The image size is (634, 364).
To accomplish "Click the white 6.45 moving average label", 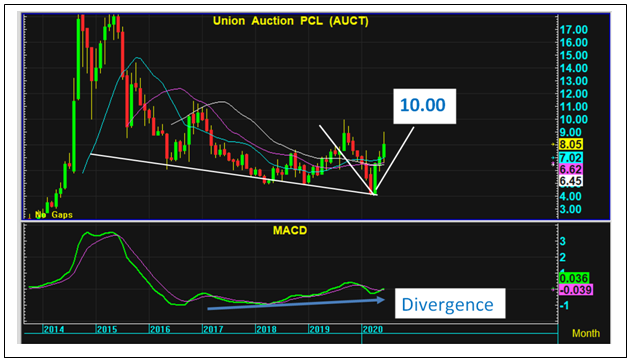I will click(x=571, y=181).
